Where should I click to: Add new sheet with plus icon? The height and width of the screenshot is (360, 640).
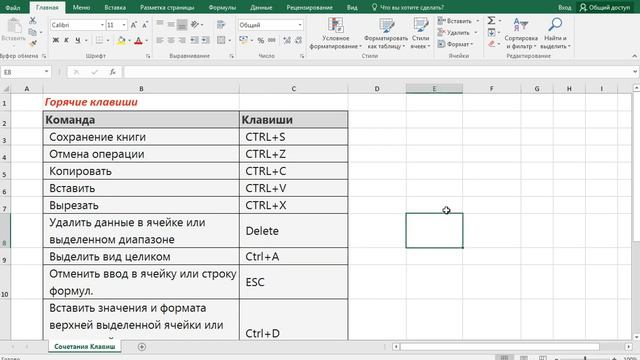pyautogui.click(x=142, y=347)
